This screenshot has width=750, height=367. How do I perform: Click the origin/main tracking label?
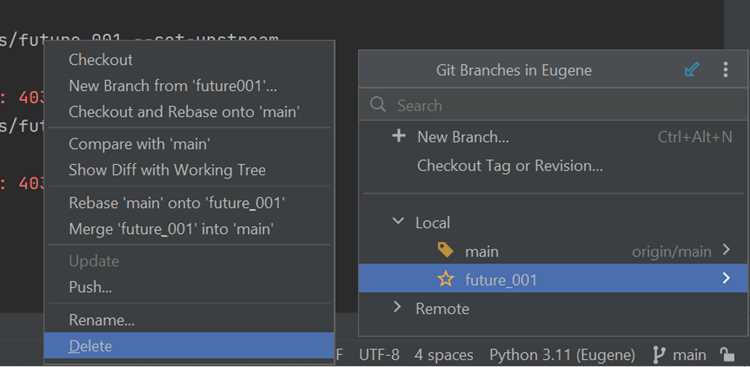pyautogui.click(x=672, y=251)
